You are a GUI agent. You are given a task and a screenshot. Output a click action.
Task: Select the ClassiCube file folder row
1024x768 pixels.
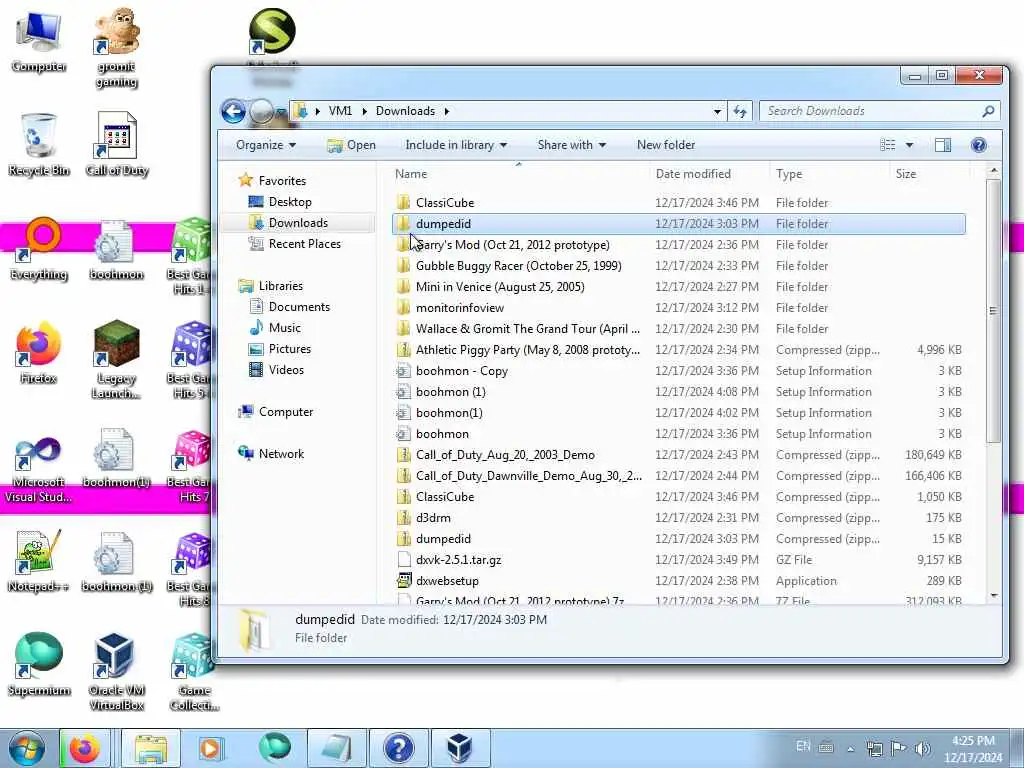[x=679, y=202]
